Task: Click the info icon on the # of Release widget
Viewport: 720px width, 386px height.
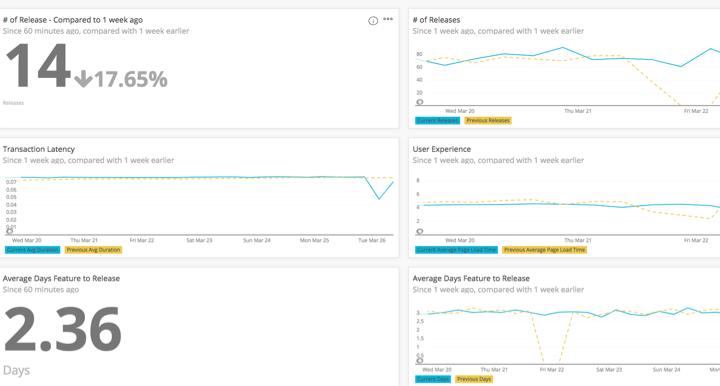Action: [373, 21]
